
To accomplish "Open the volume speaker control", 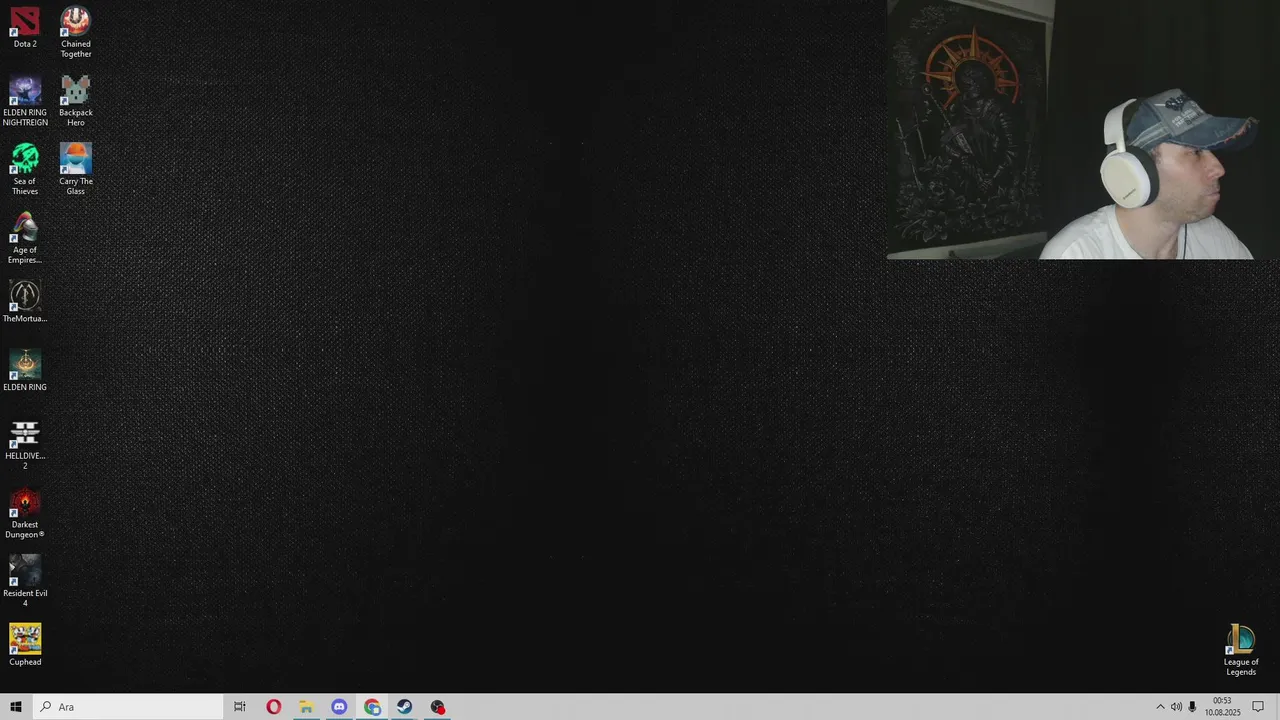I will click(1176, 707).
